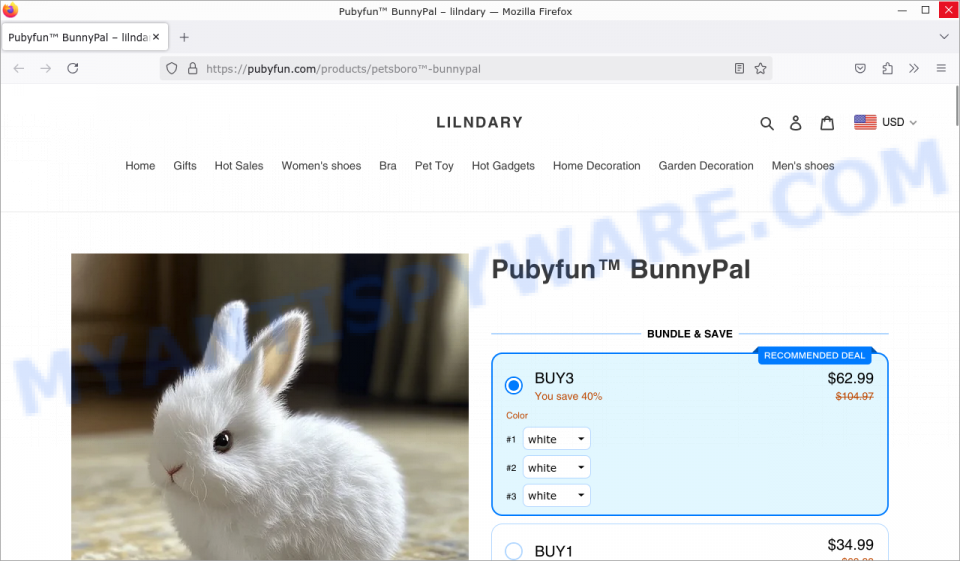Open tracking protection shield icon
The width and height of the screenshot is (960, 561).
click(x=172, y=69)
